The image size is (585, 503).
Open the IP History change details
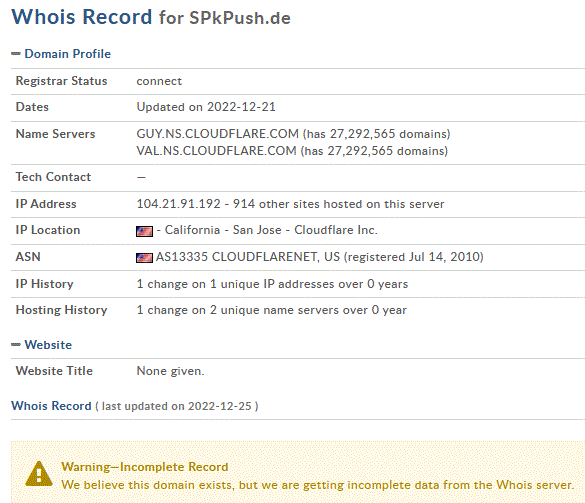pos(272,284)
